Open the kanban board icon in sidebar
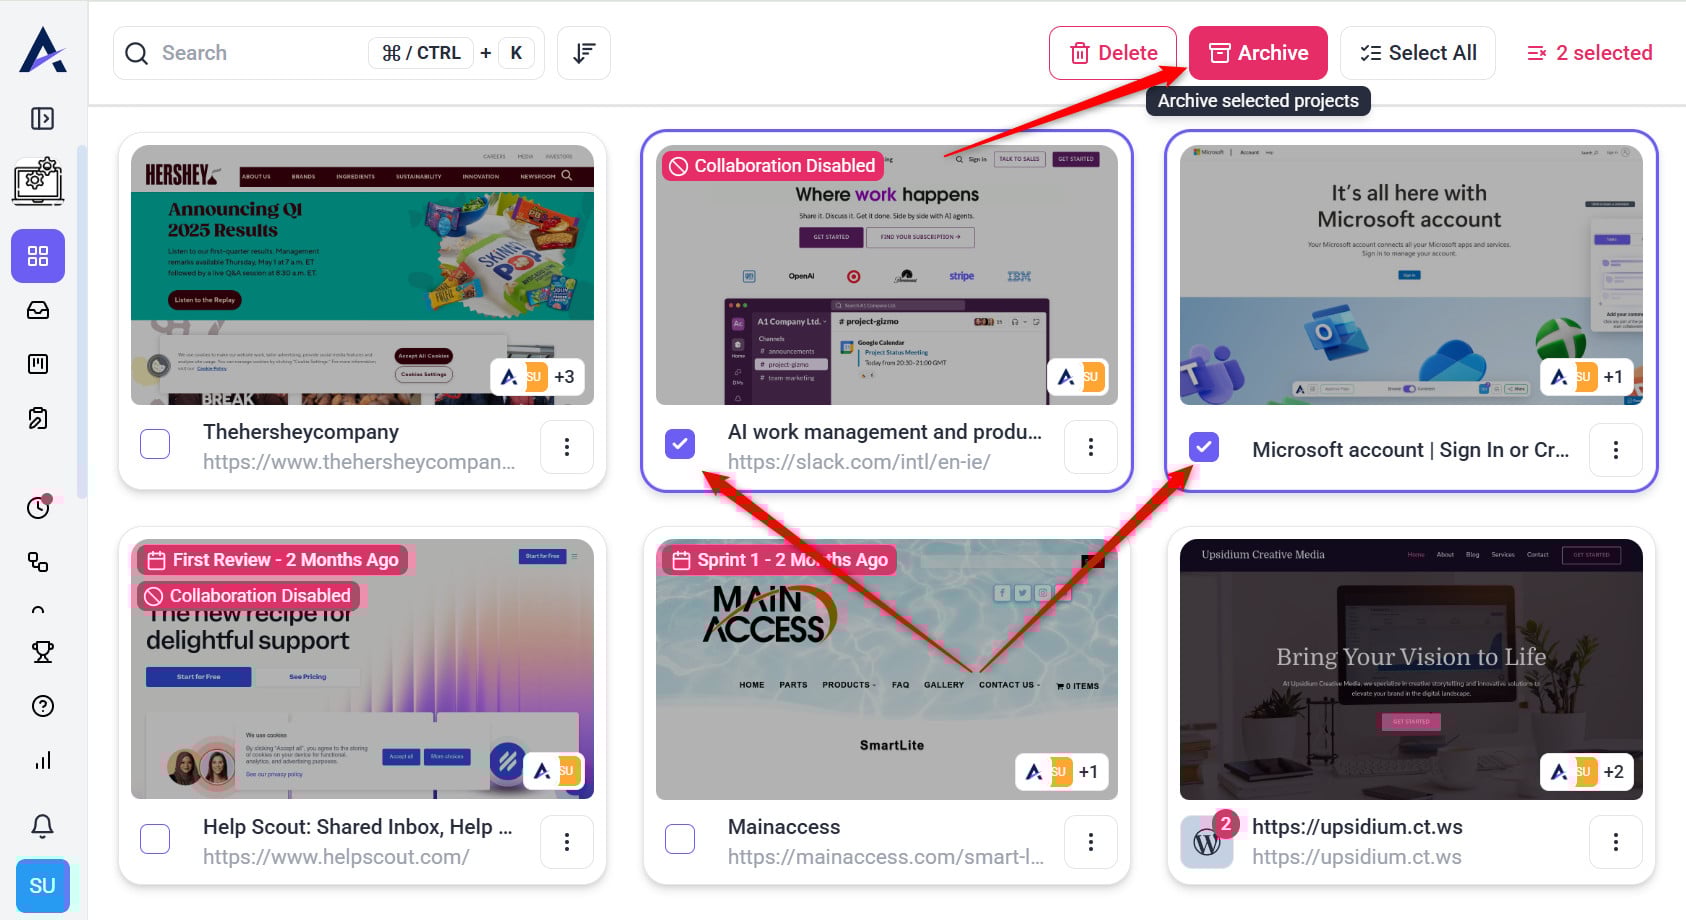 click(x=38, y=364)
